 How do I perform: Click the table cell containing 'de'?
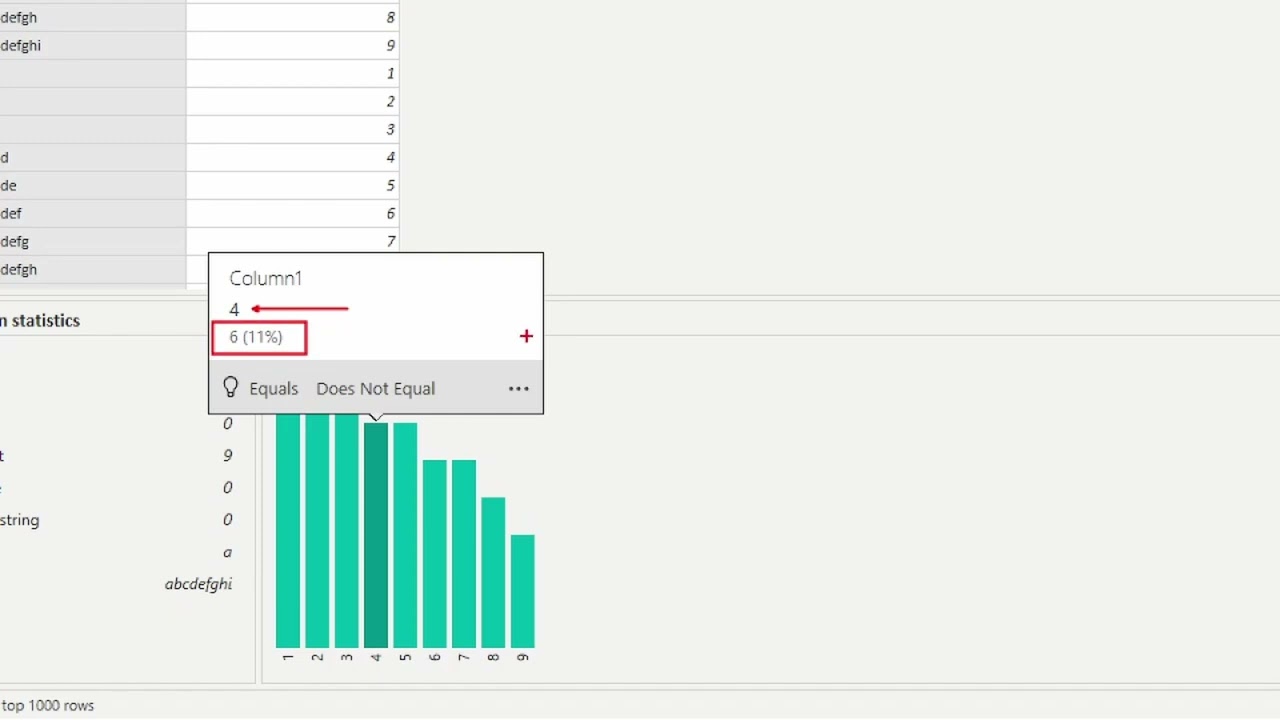point(93,185)
